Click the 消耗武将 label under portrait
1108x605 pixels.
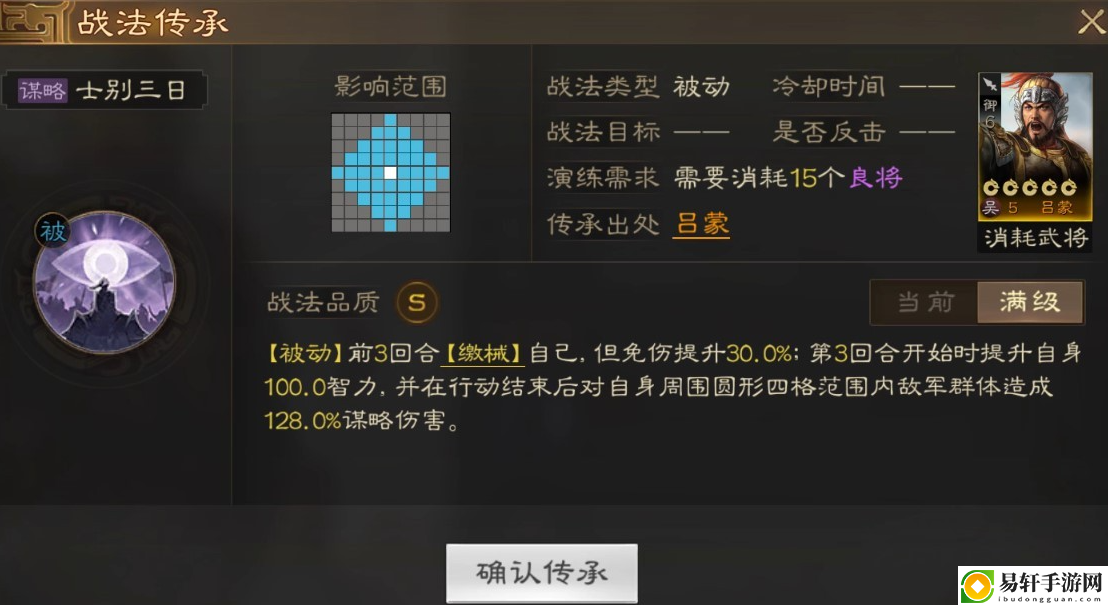pos(1035,237)
